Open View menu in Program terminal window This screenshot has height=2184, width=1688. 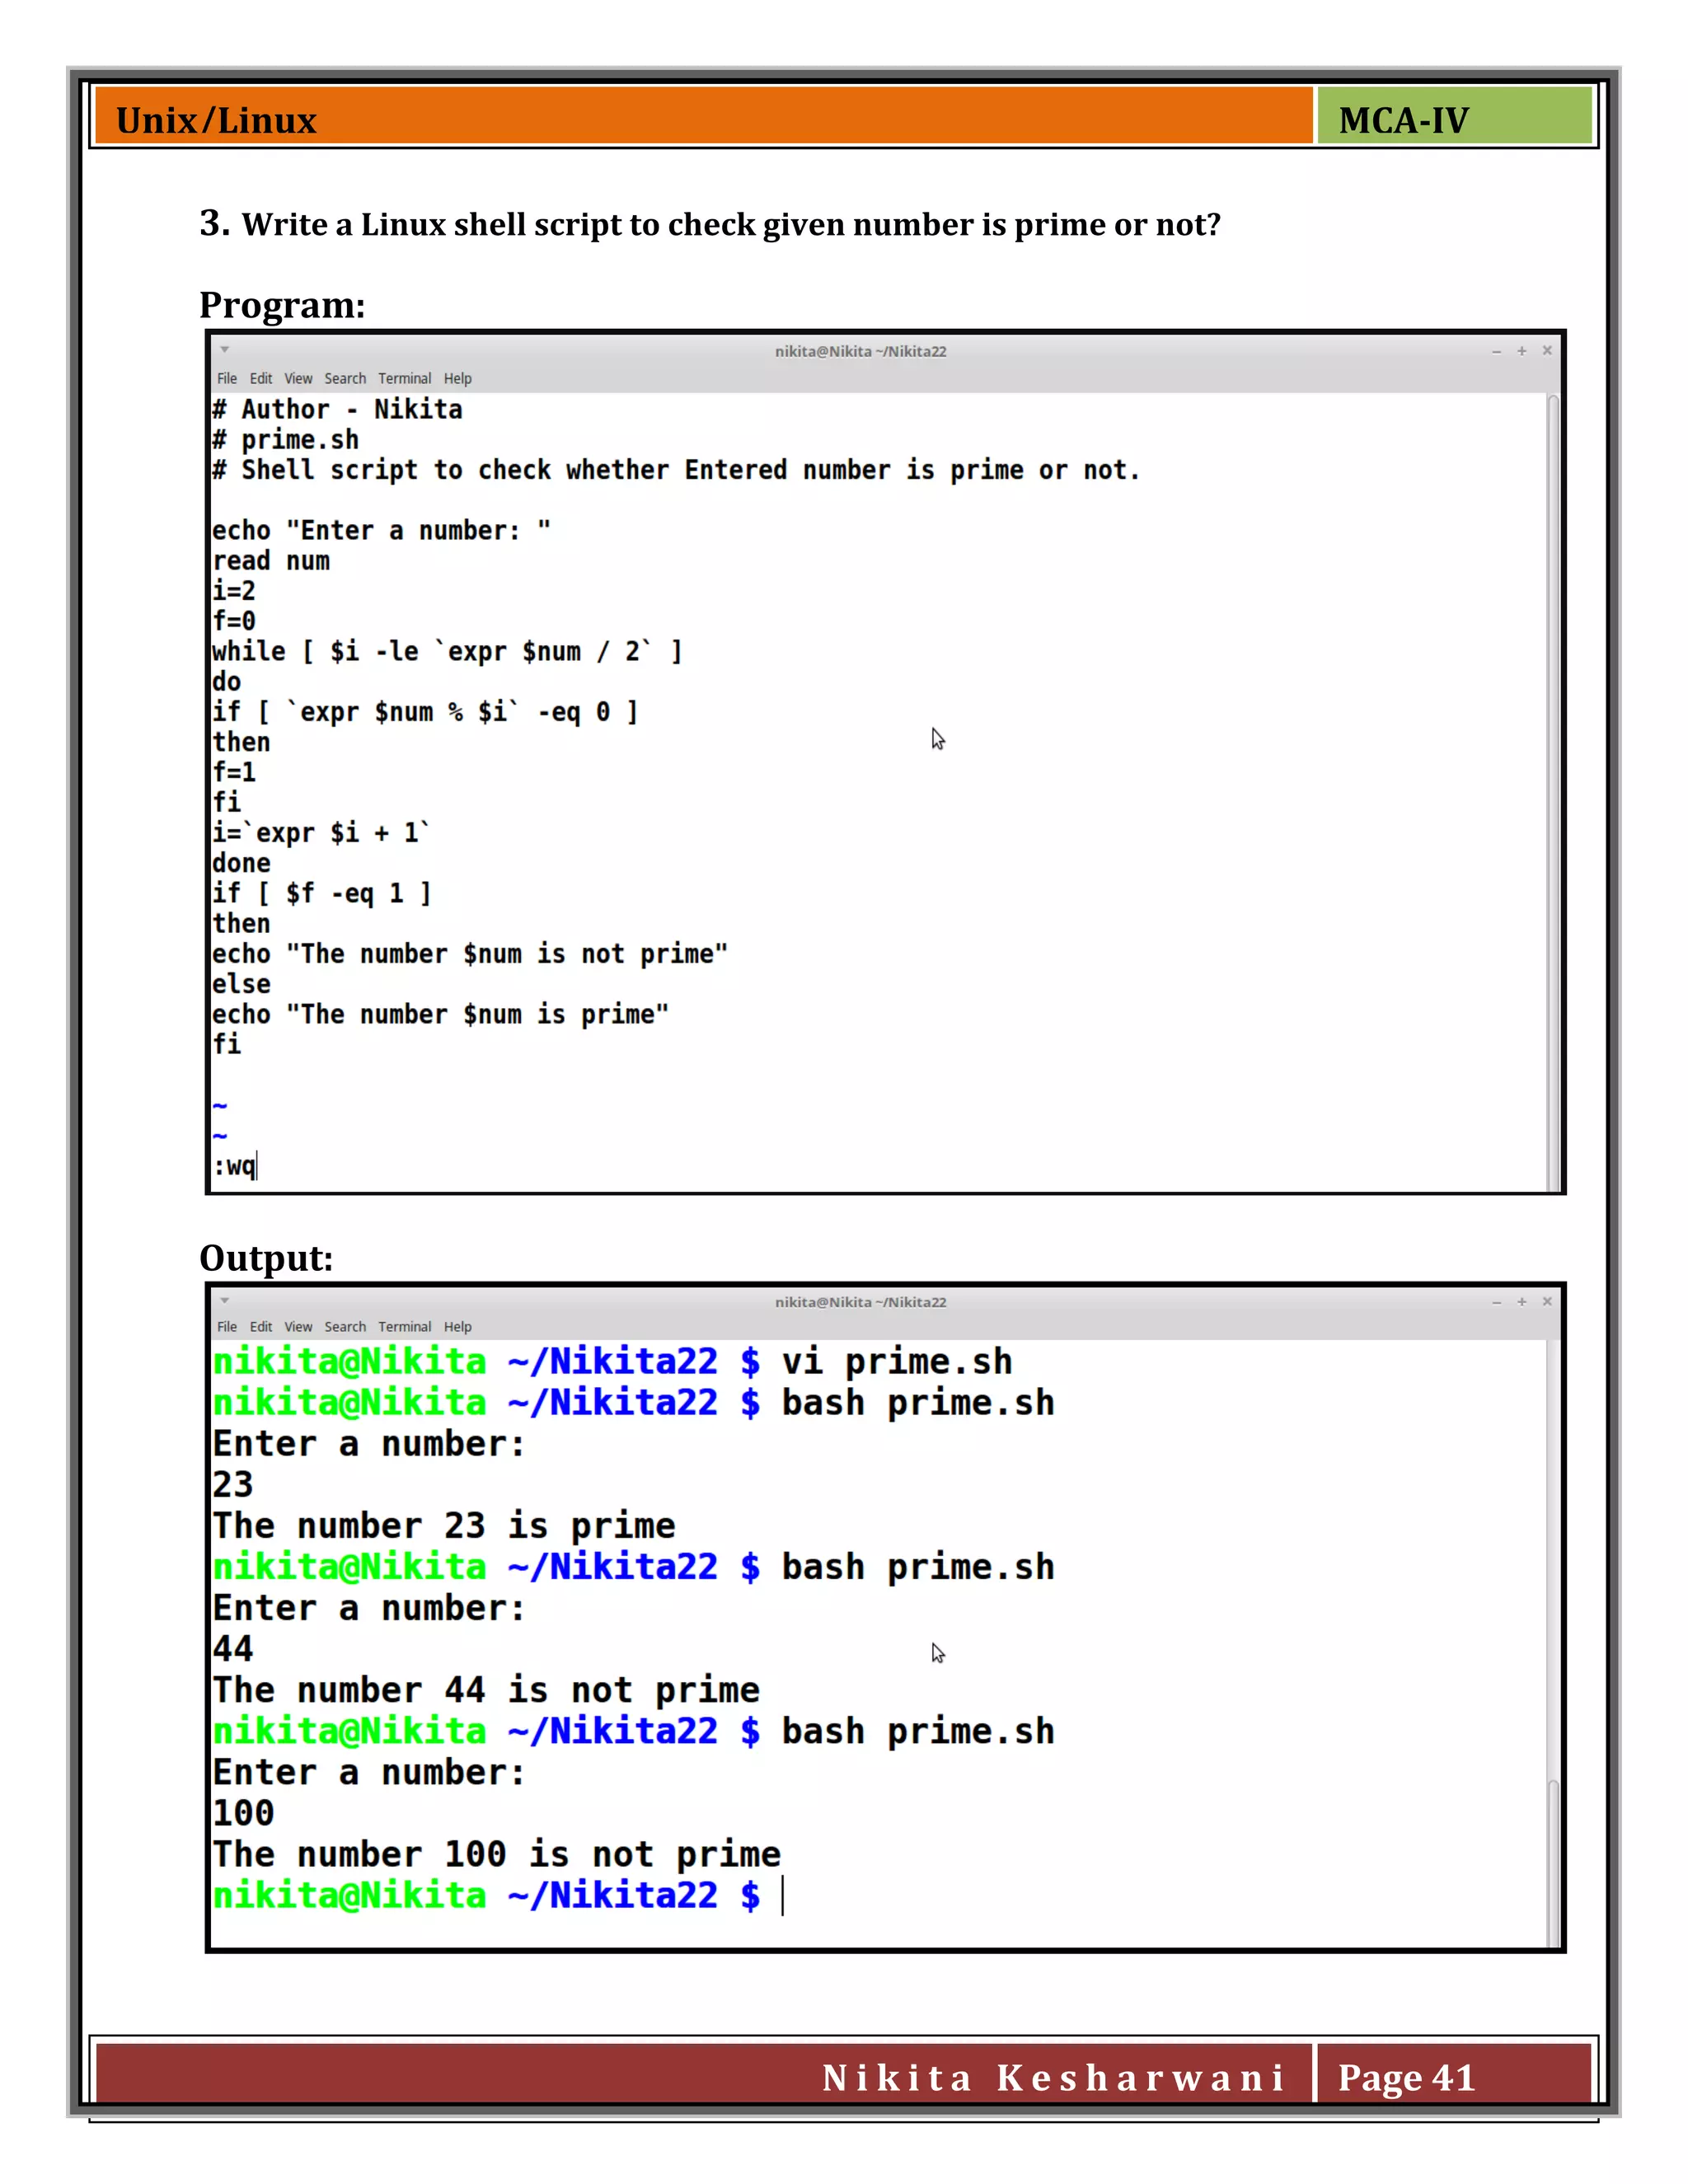point(298,379)
